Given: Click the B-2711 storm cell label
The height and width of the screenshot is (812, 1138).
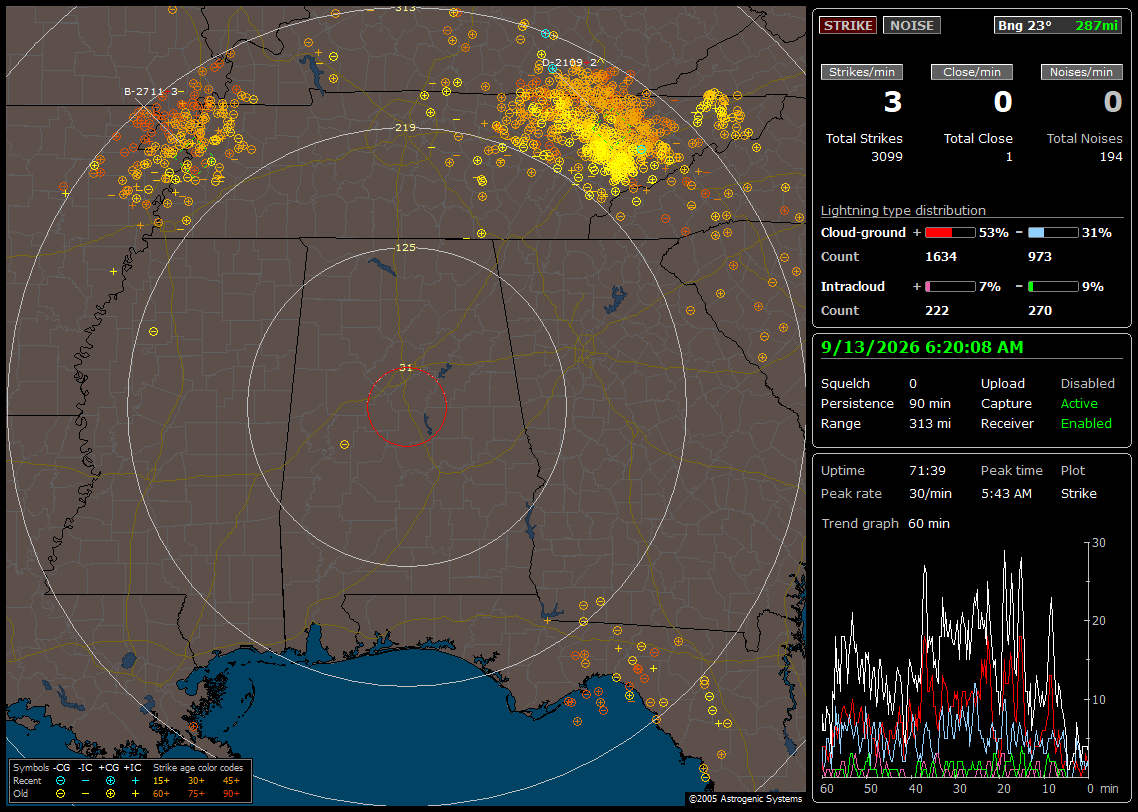Looking at the screenshot, I should pyautogui.click(x=150, y=91).
